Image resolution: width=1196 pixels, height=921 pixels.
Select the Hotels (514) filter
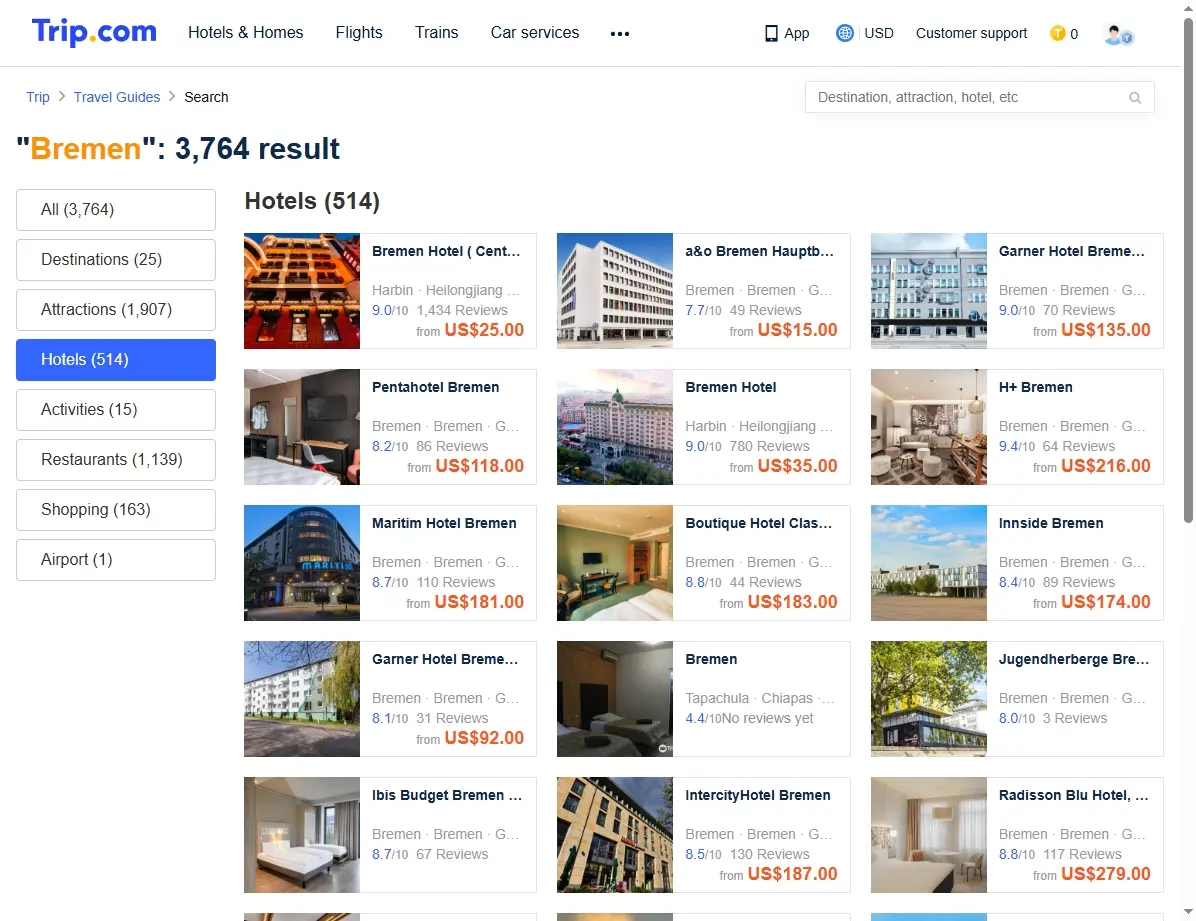116,359
